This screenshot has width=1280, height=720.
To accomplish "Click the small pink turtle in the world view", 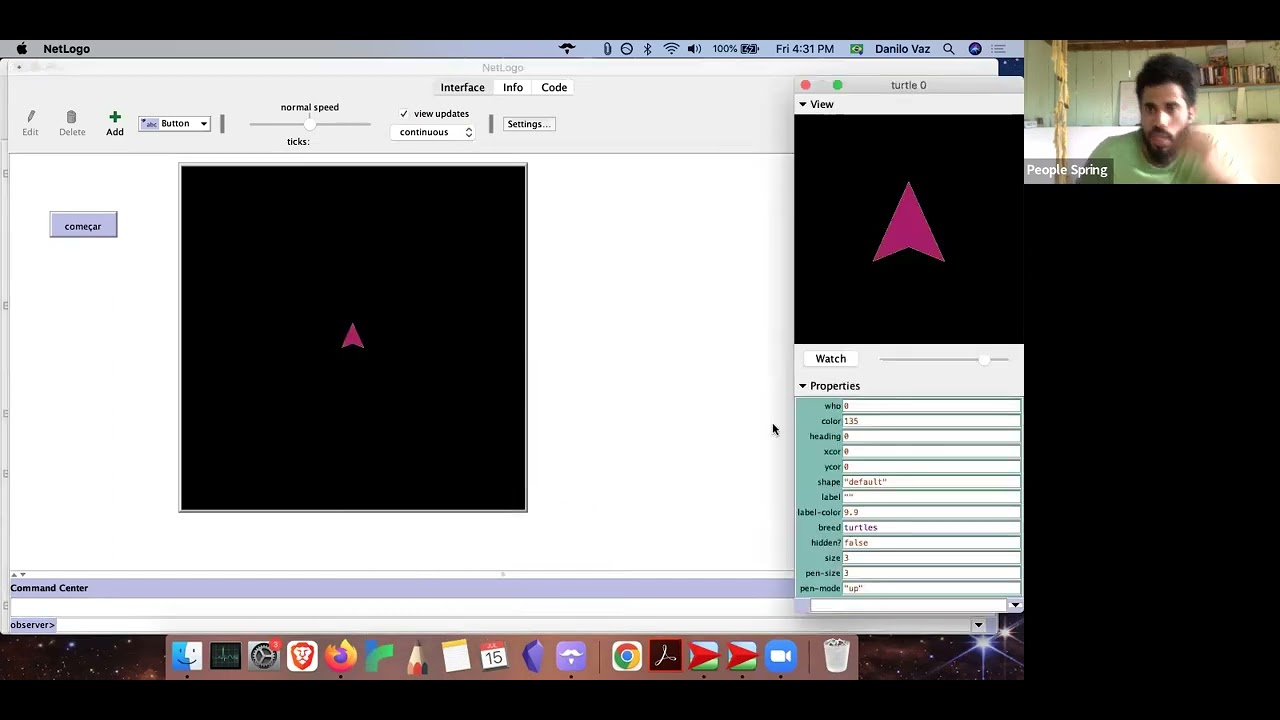I will (352, 336).
